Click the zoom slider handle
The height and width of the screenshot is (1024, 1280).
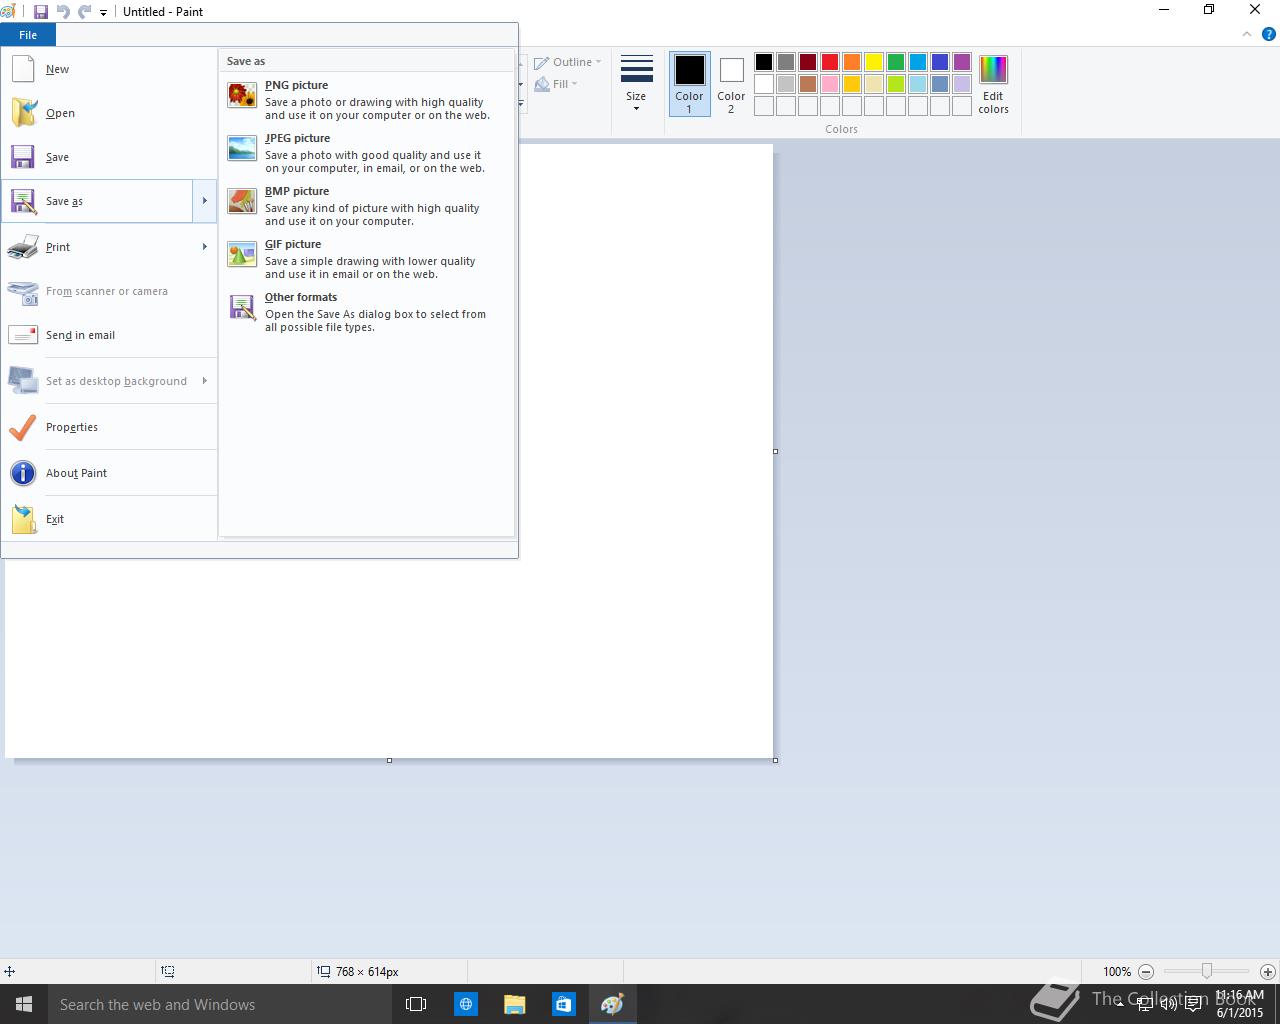[1207, 971]
